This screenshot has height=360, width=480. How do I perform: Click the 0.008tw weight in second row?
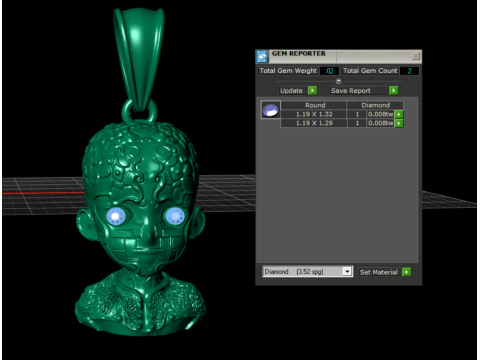coord(381,123)
